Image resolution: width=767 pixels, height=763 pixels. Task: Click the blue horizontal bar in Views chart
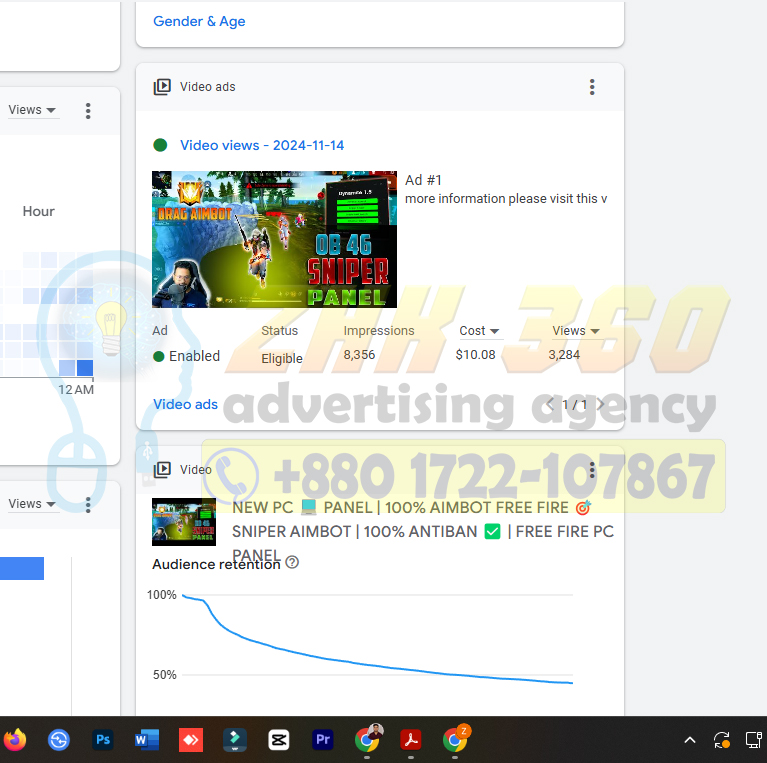click(x=22, y=568)
